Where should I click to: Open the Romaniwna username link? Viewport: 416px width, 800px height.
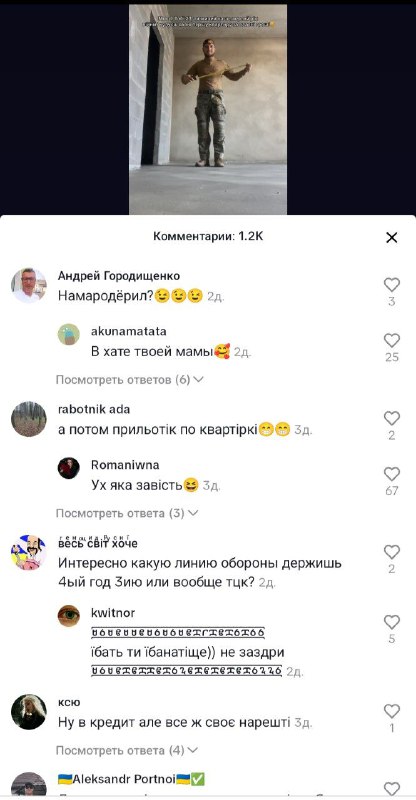click(125, 465)
